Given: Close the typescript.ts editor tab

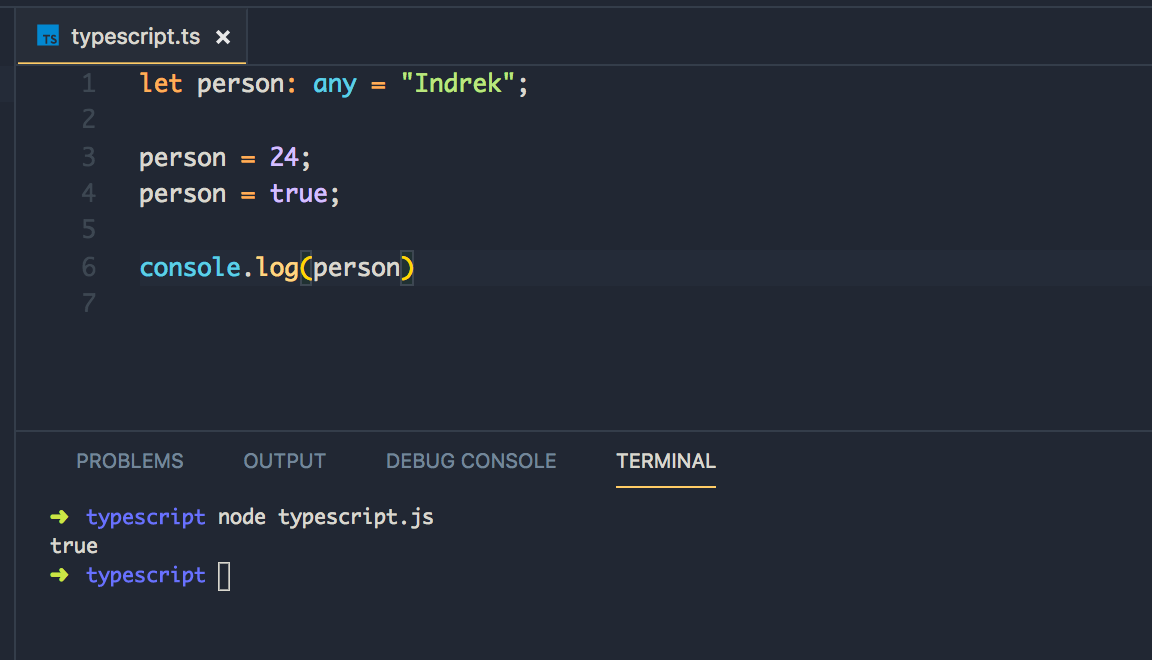Looking at the screenshot, I should [223, 37].
